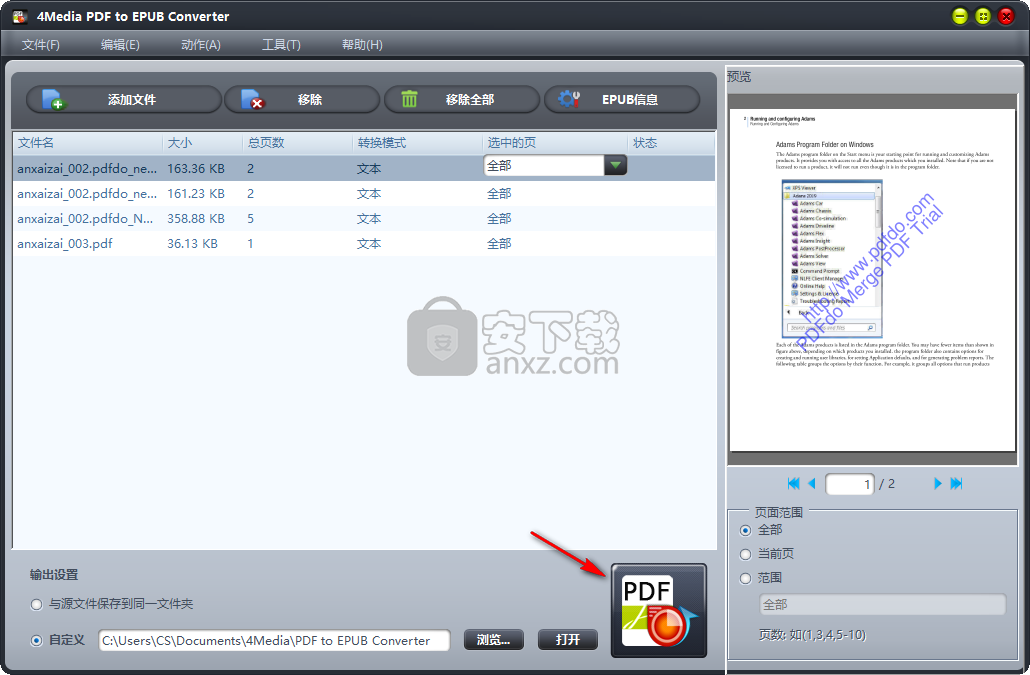
Task: Sort by the 文件名 column header
Action: coord(87,142)
